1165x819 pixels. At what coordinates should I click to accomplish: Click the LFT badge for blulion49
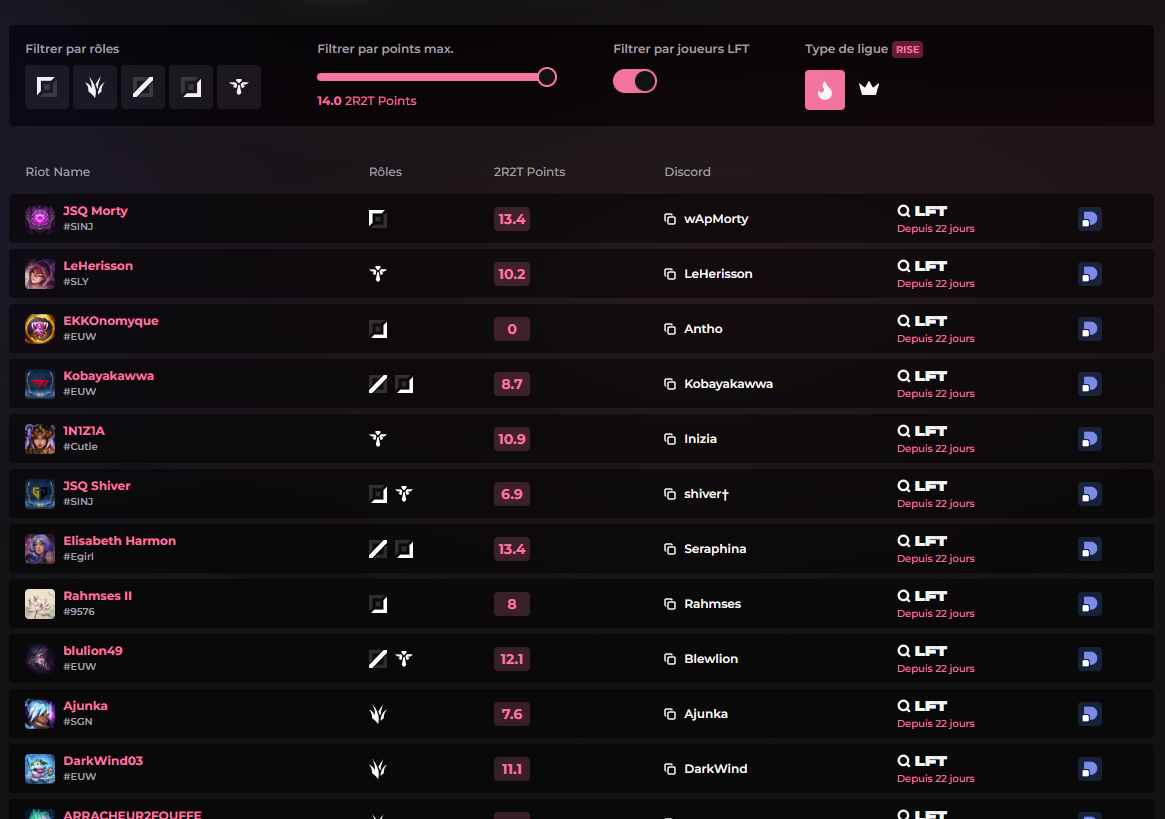tap(922, 651)
